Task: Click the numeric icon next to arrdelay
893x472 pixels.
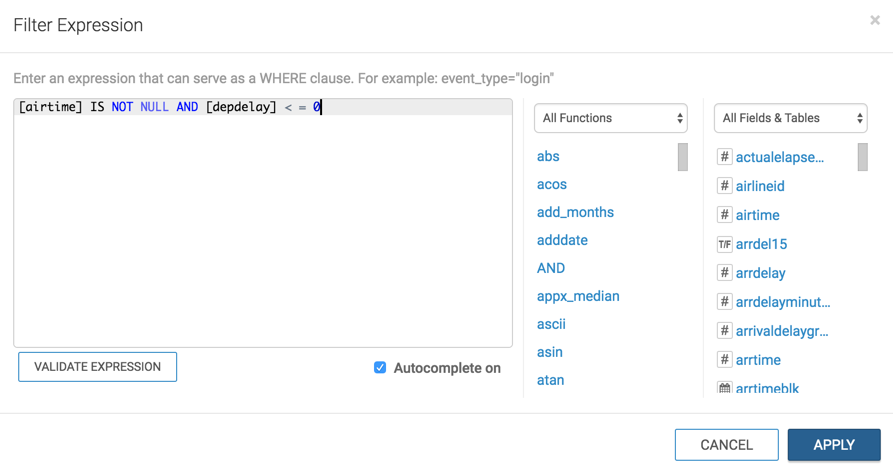Action: pyautogui.click(x=725, y=273)
